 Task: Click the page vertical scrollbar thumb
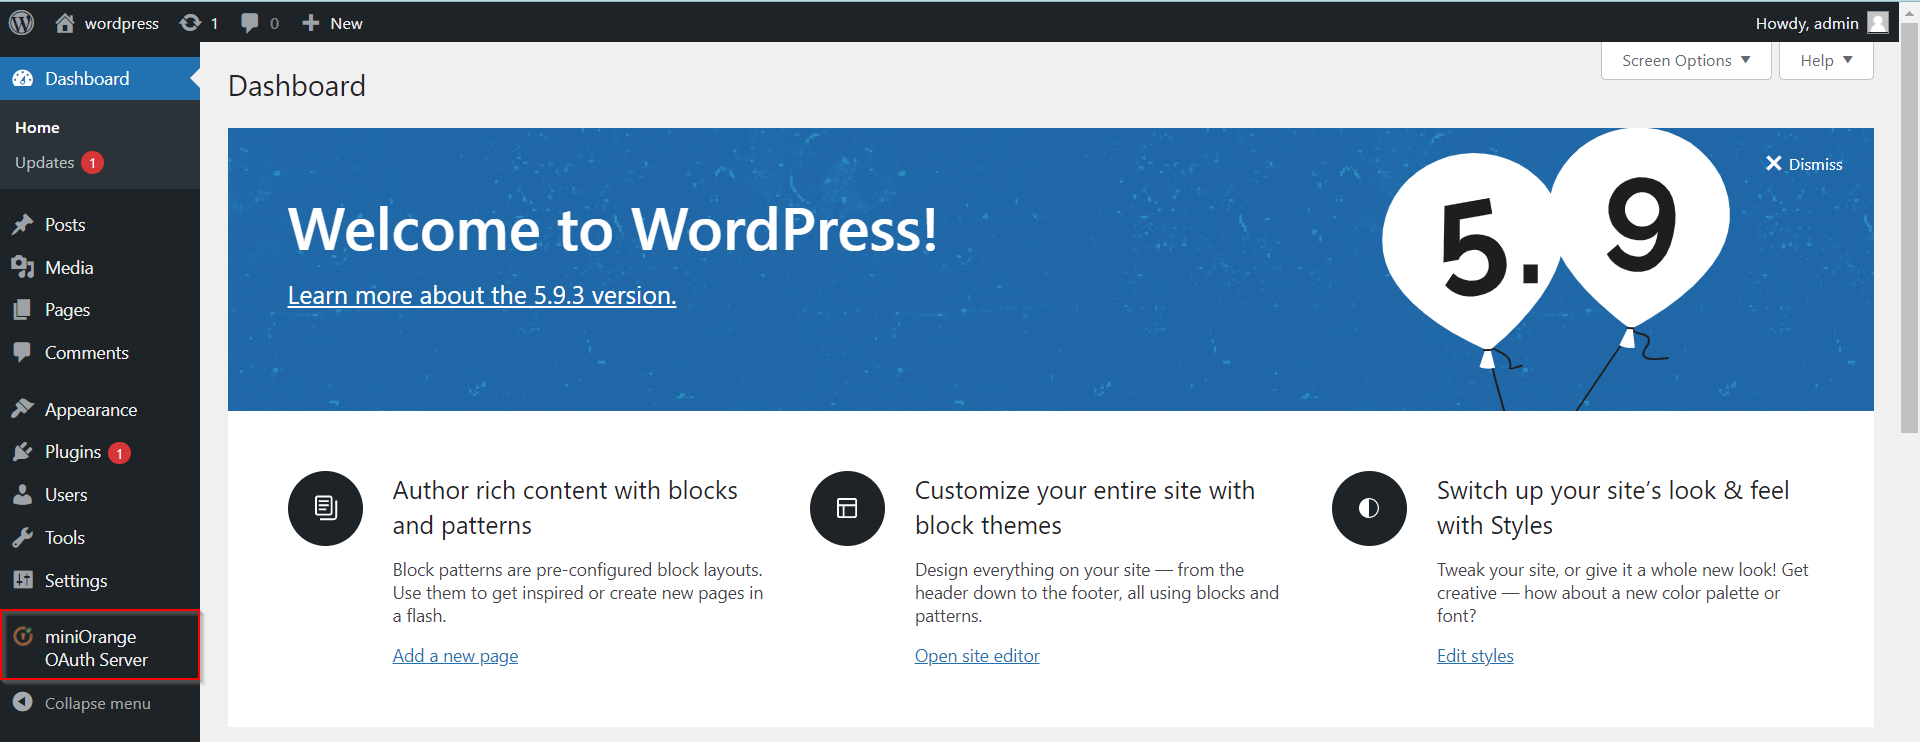[x=1909, y=230]
